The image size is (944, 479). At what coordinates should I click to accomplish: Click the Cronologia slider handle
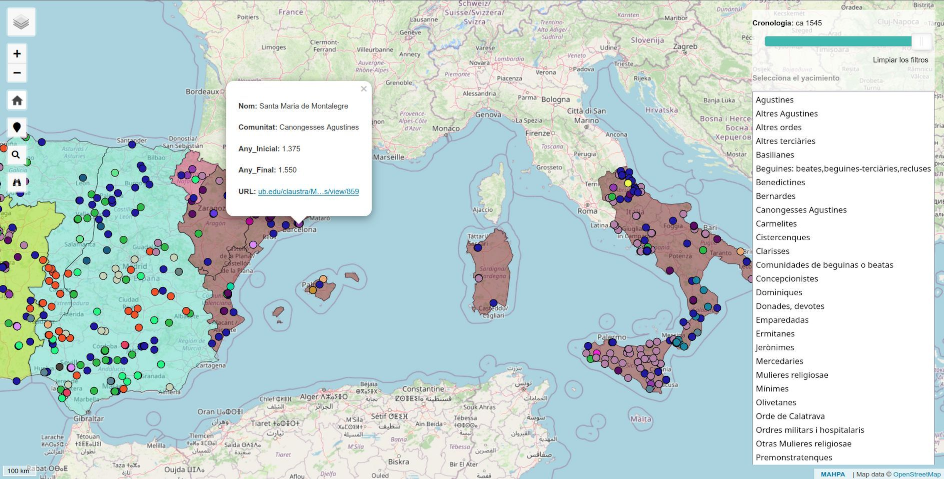point(921,41)
